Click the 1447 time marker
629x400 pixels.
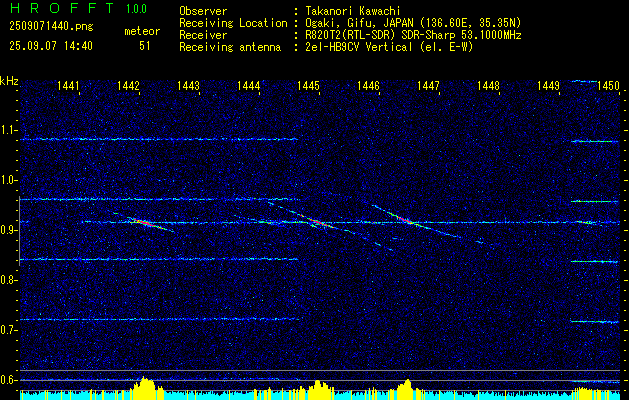pyautogui.click(x=428, y=85)
